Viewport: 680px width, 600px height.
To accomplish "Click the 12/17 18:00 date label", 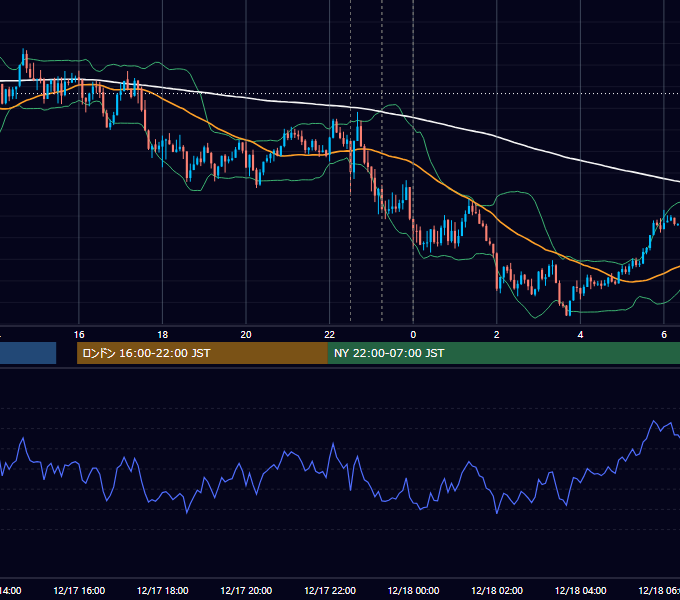I will point(163,590).
